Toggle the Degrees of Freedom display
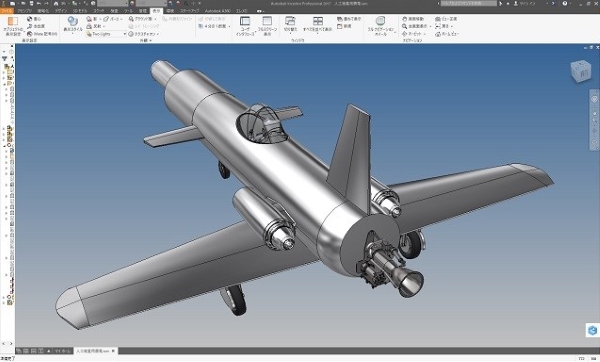Screen dimensions: 600x362 (x=36, y=26)
